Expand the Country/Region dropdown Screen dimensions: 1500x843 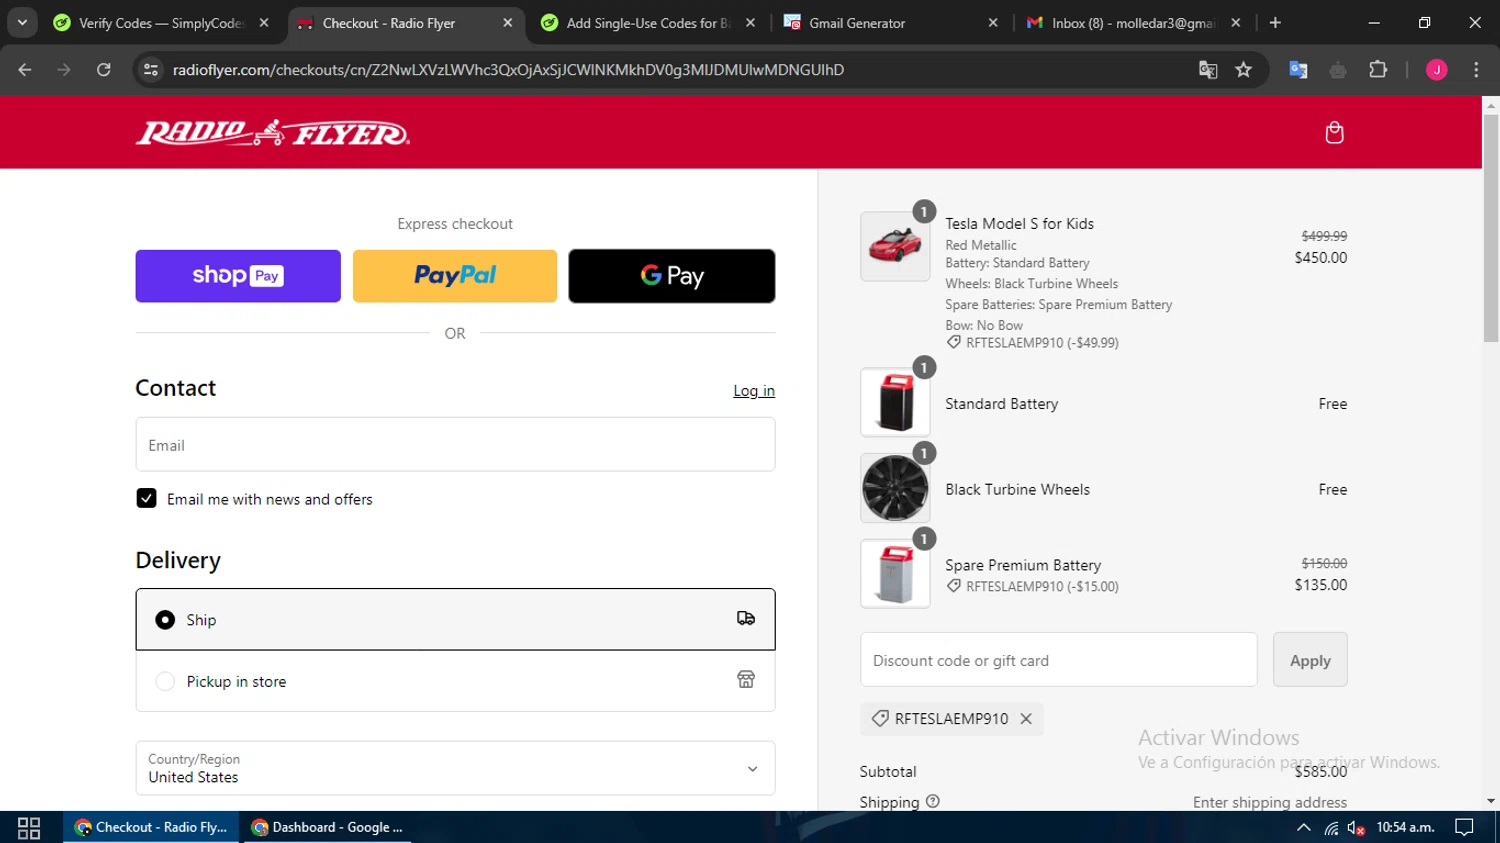[455, 768]
